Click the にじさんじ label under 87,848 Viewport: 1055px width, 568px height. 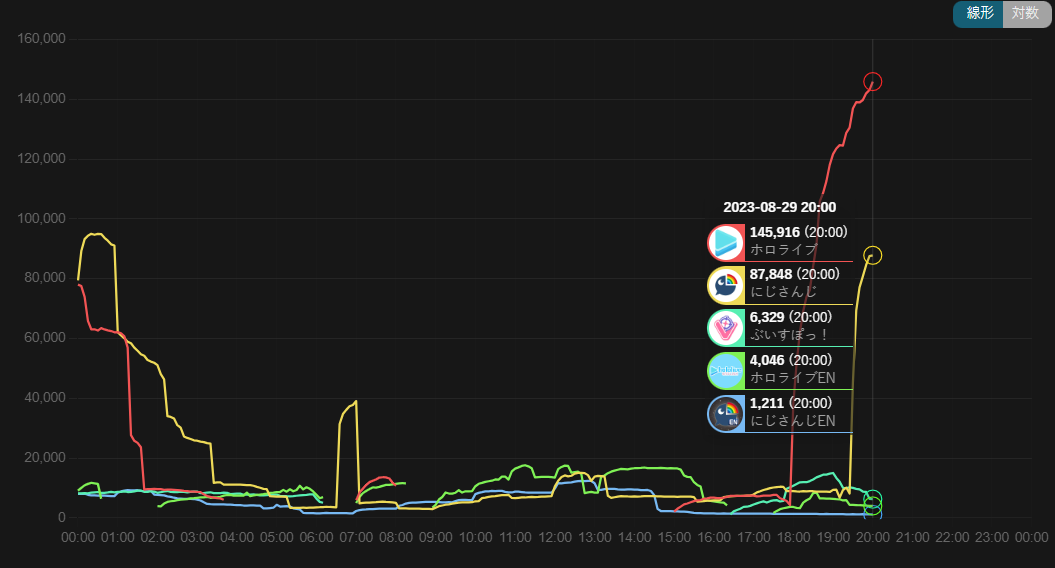coord(783,292)
